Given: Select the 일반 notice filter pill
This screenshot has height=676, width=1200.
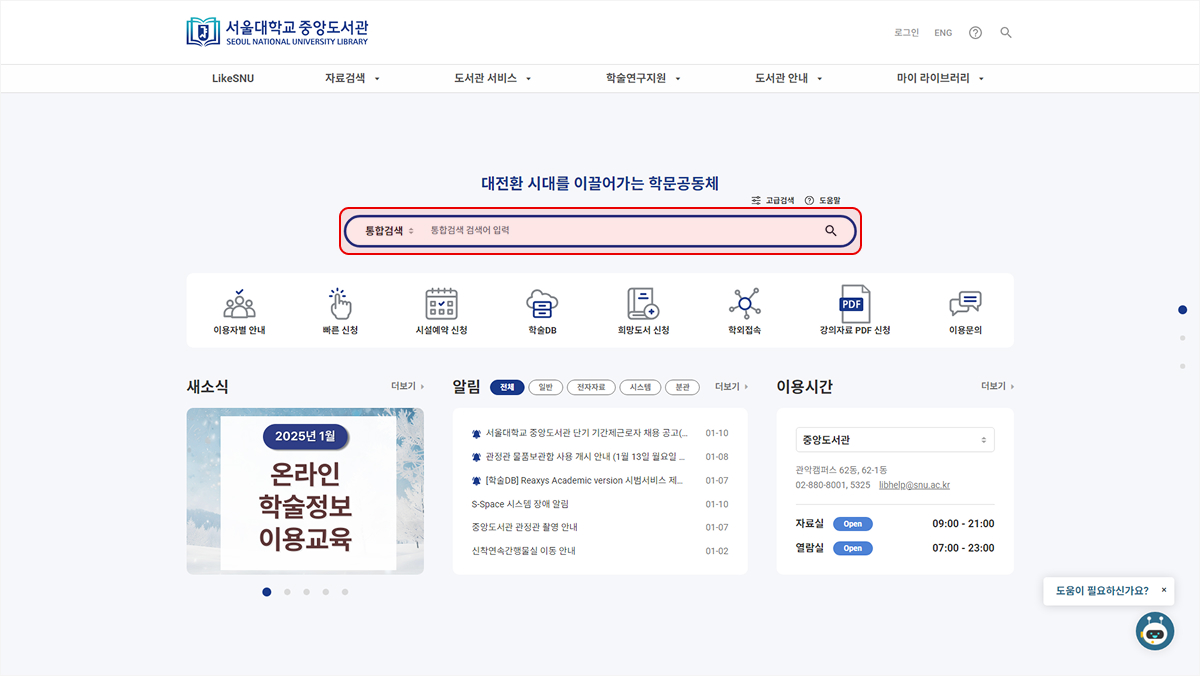Looking at the screenshot, I should [545, 387].
